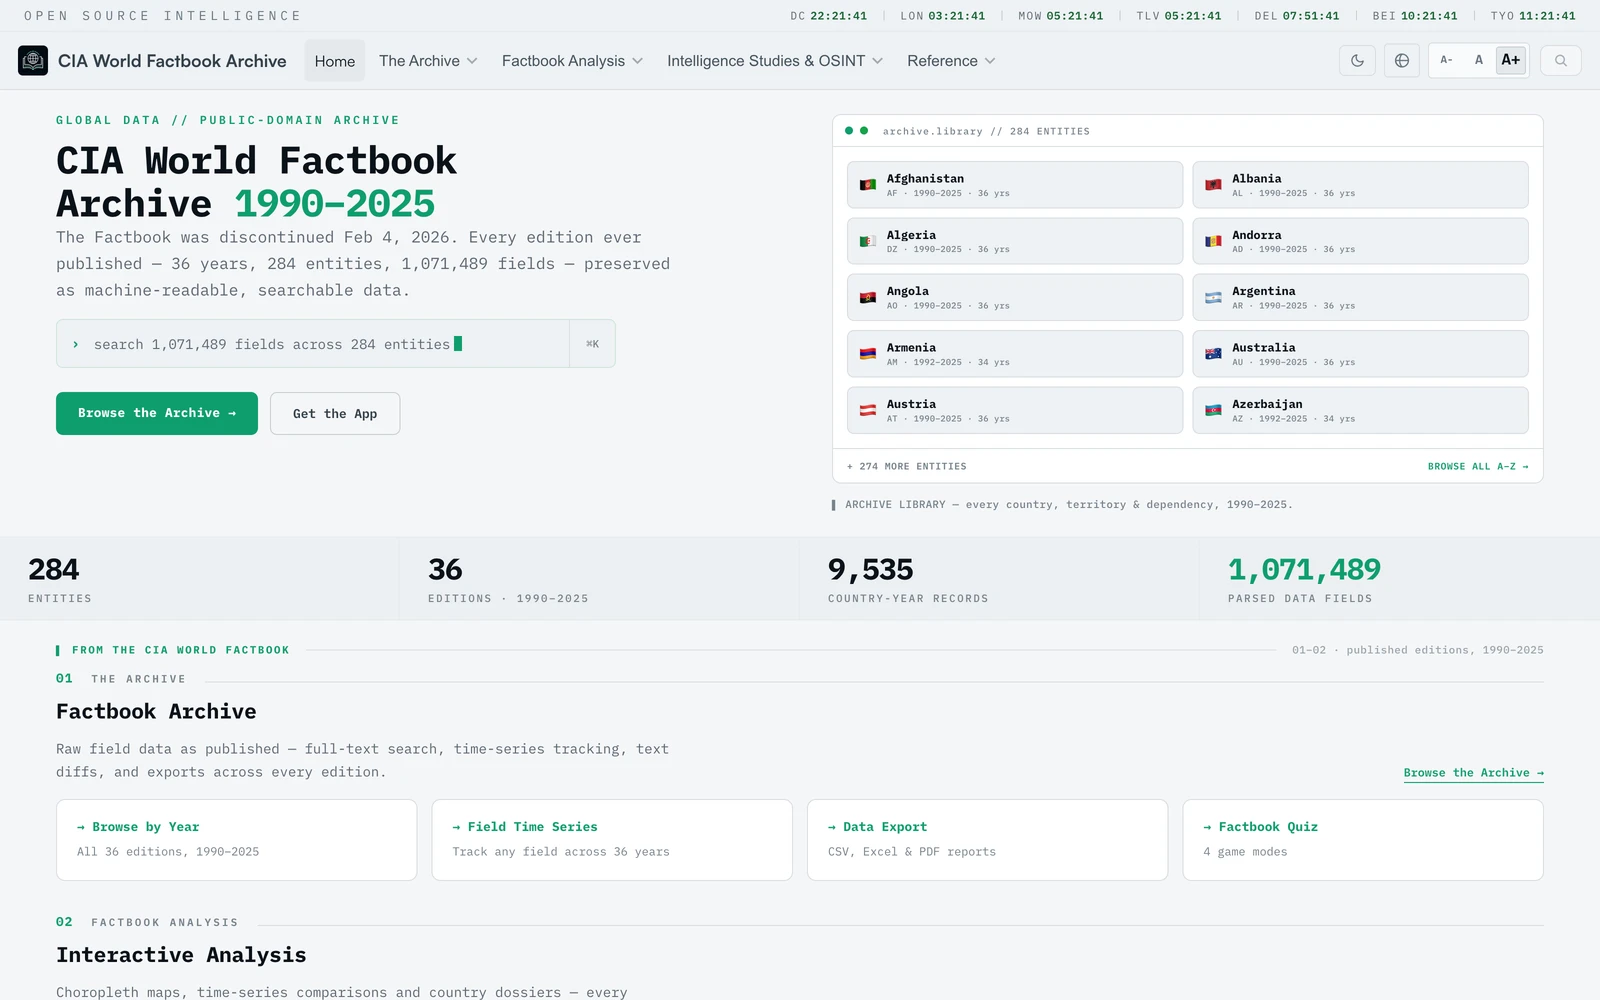Screen dimensions: 1600x1000
Task: Click the DEL 07:51:41 clock
Action: tap(1297, 16)
